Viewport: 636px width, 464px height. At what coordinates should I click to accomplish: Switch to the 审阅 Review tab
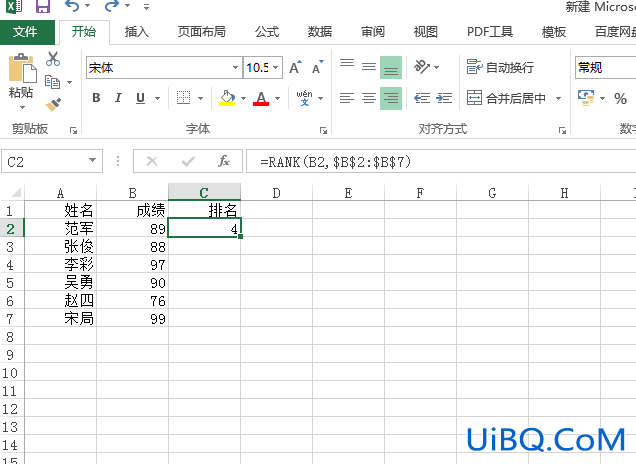click(x=373, y=32)
